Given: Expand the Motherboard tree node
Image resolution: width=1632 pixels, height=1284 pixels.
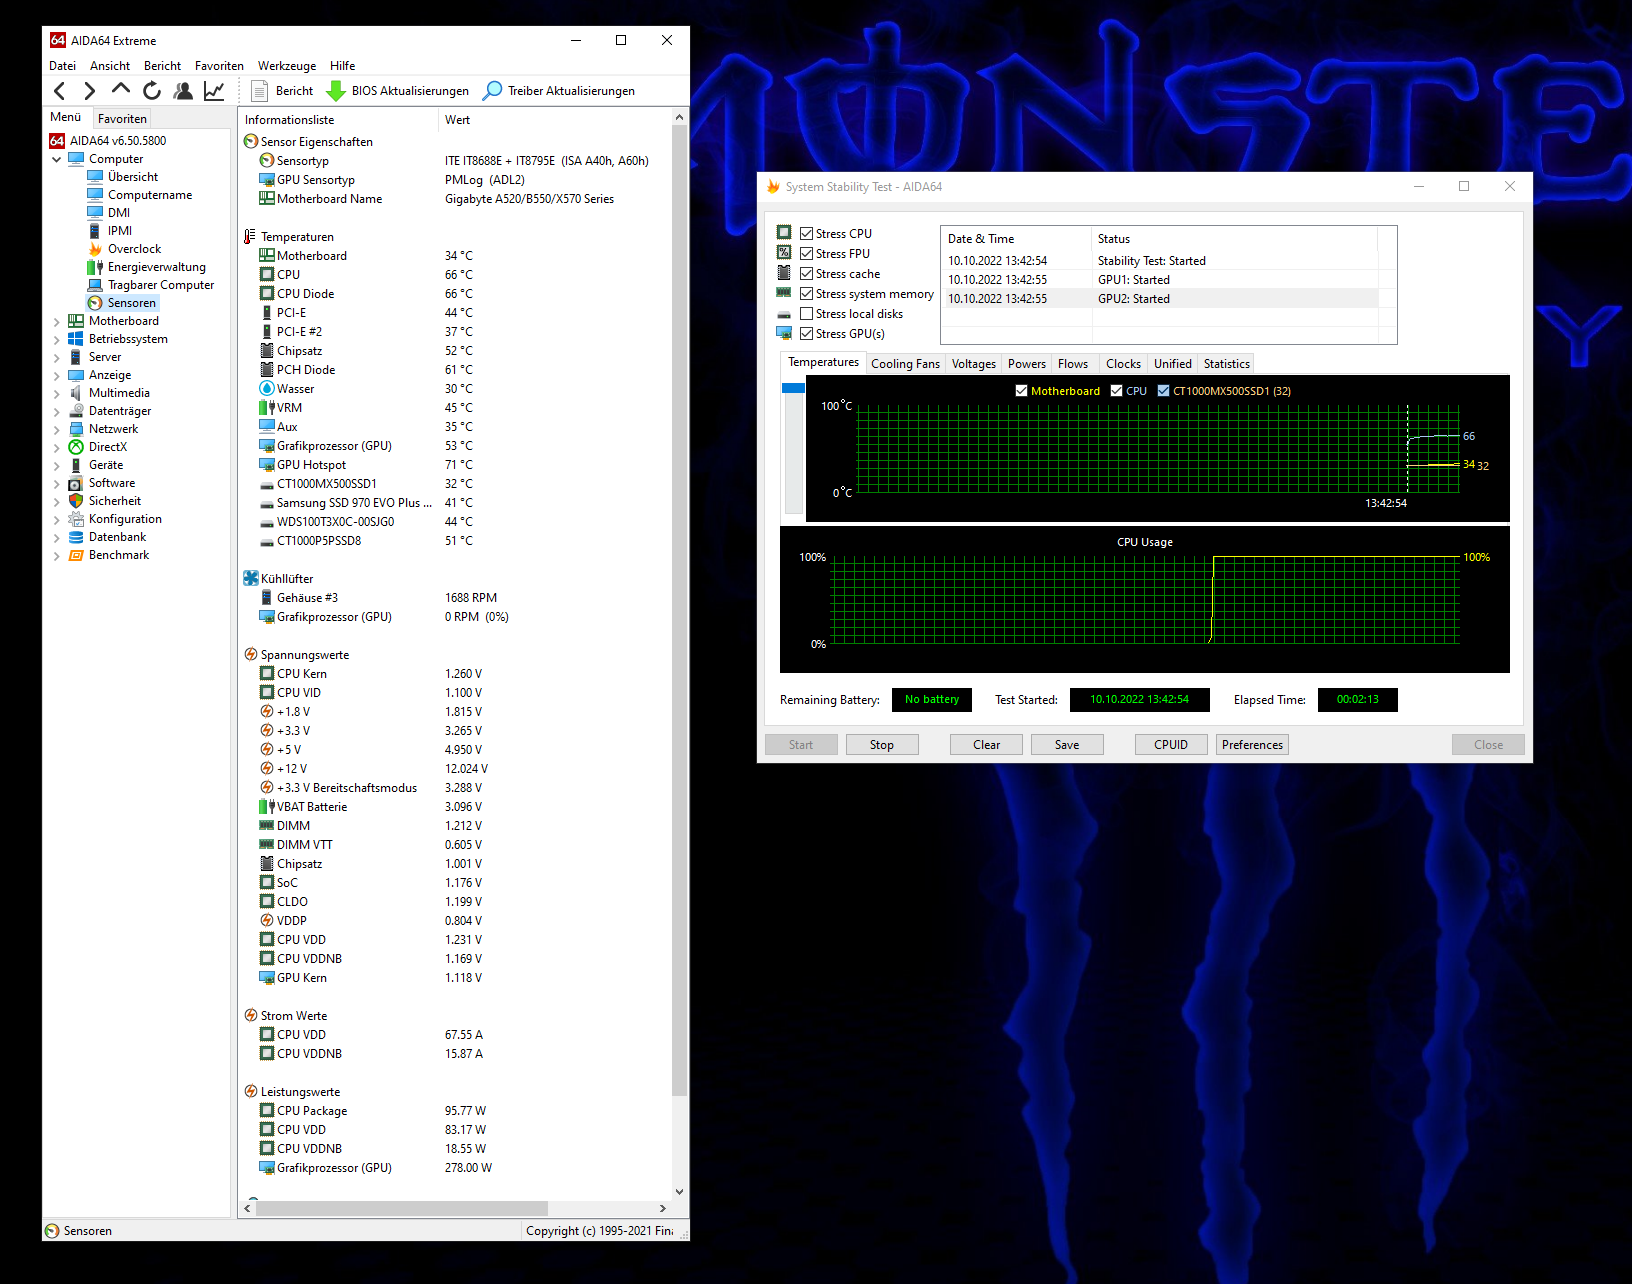Looking at the screenshot, I should point(56,321).
